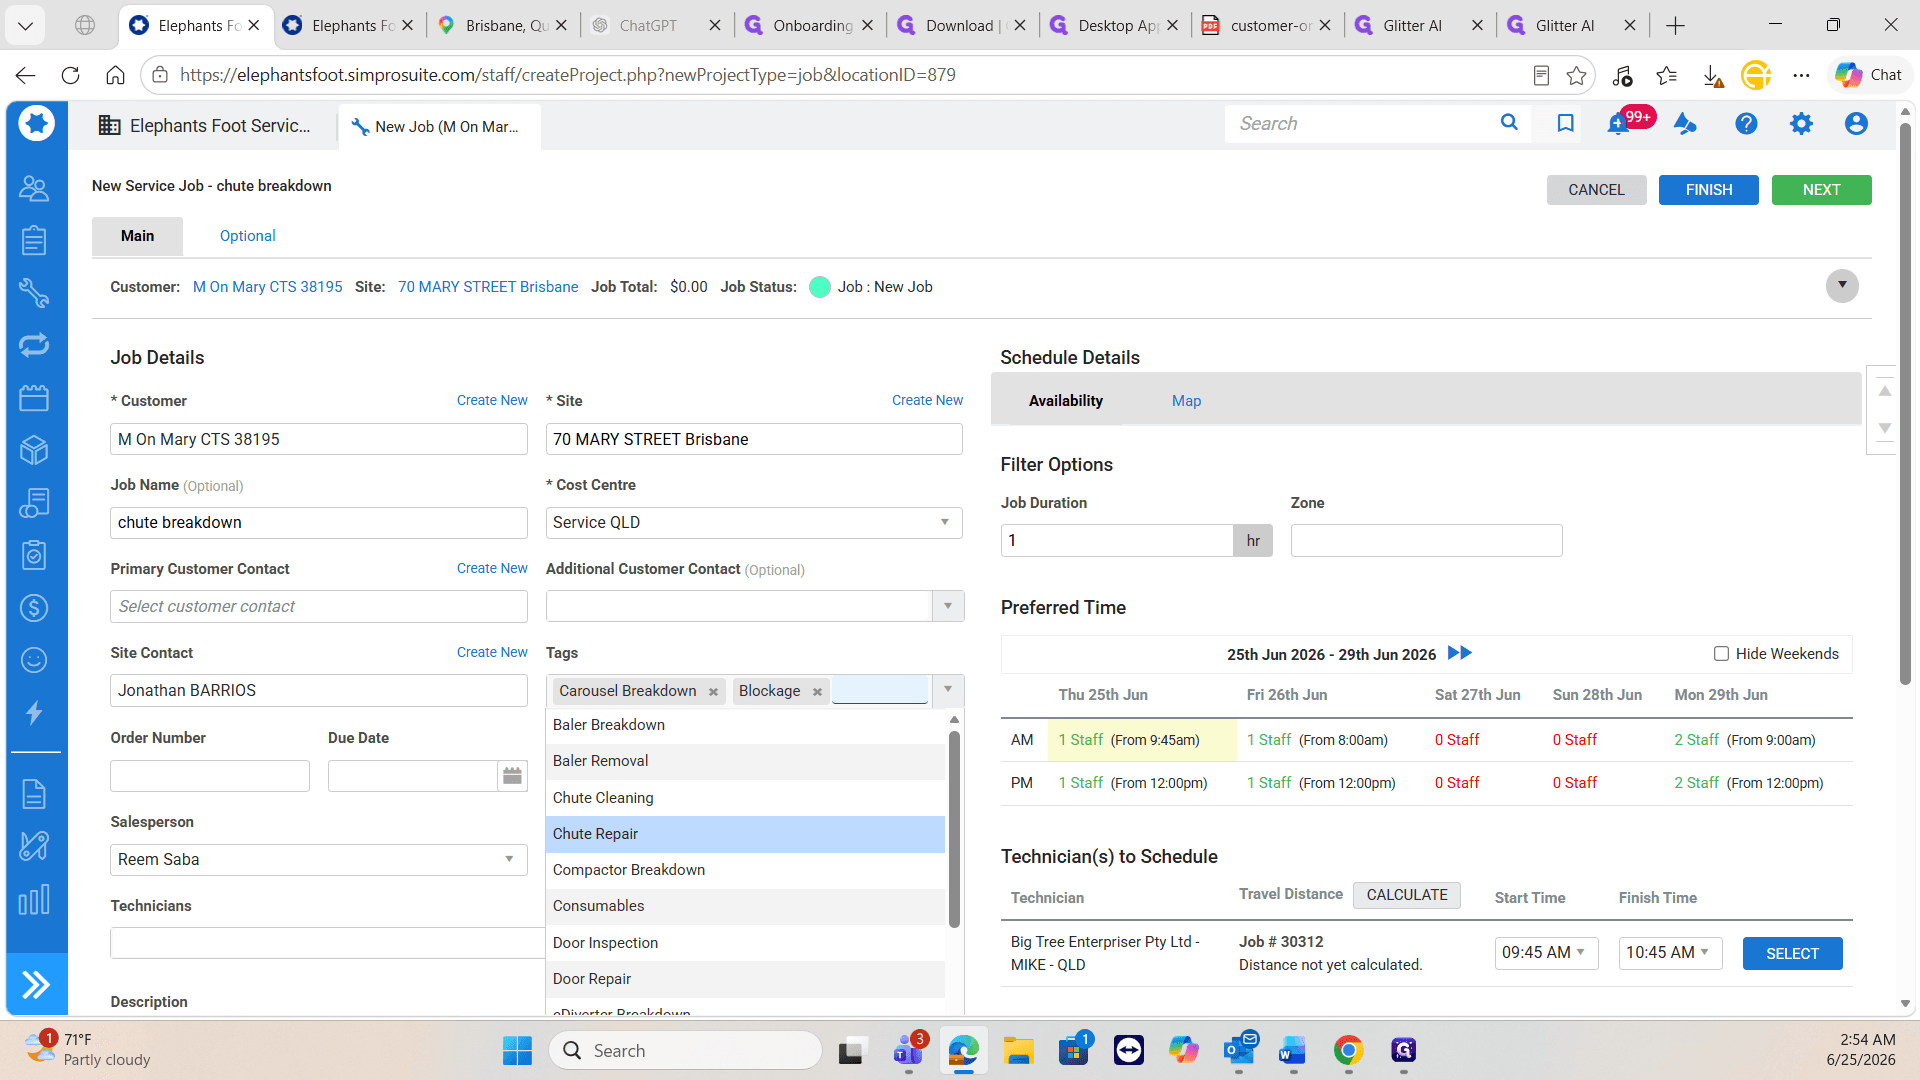1920x1080 pixels.
Task: Open the Schedule calendar sidebar icon
Action: point(34,398)
